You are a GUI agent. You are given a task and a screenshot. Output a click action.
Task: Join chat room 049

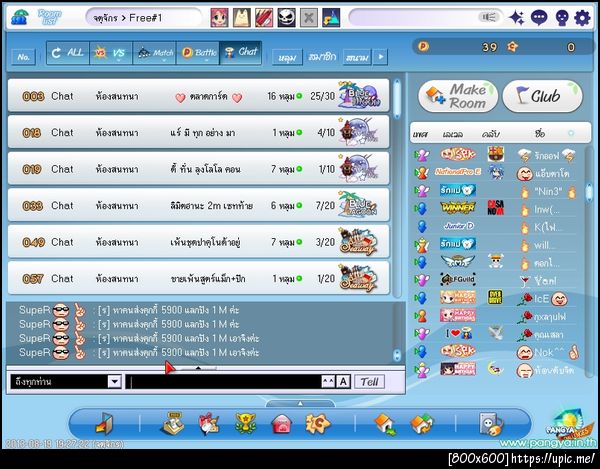198,242
